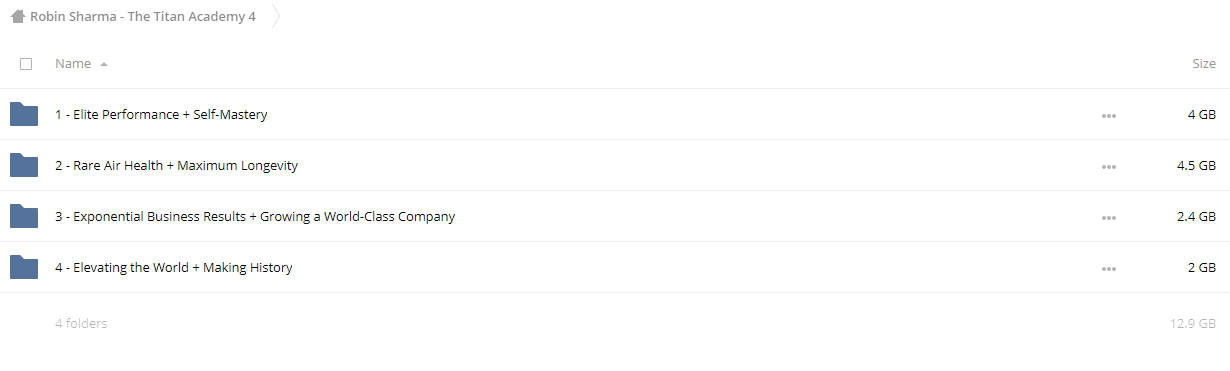
Task: Sort files by Name column header
Action: [x=73, y=63]
